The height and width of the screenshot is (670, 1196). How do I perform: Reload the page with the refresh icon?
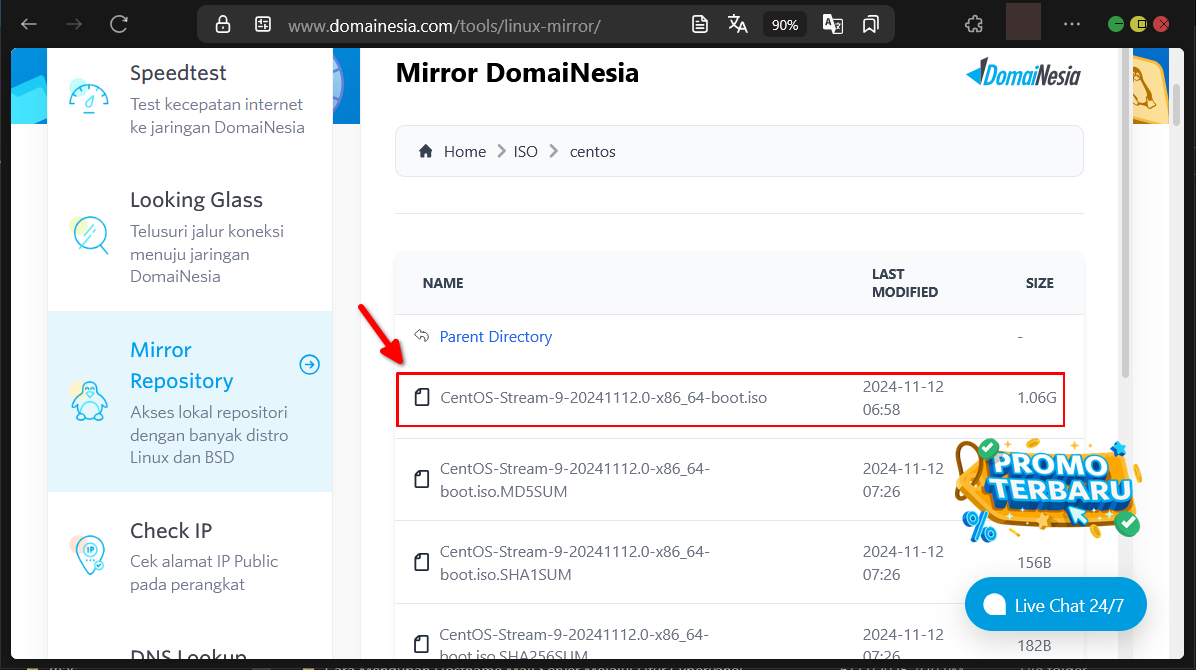pos(119,24)
